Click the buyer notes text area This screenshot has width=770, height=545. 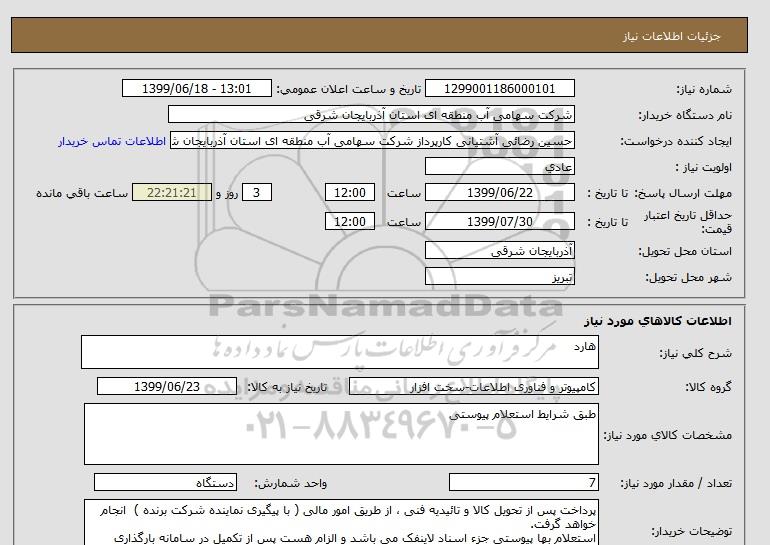pos(341,522)
